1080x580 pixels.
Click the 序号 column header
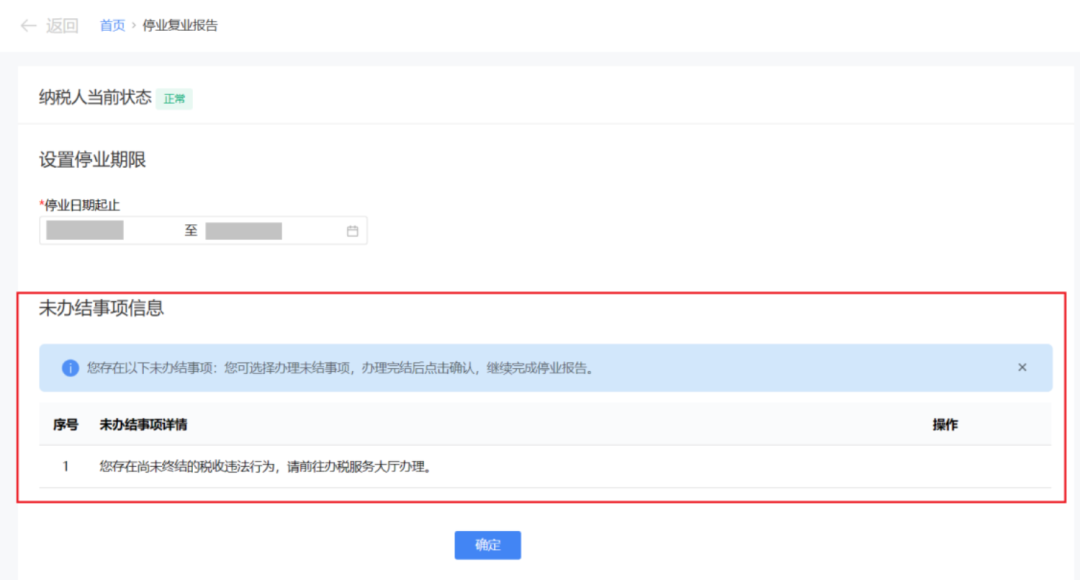point(65,425)
